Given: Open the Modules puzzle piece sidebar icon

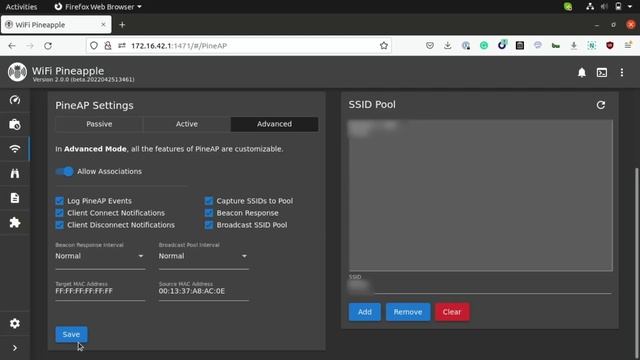Looking at the screenshot, I should 15,222.
